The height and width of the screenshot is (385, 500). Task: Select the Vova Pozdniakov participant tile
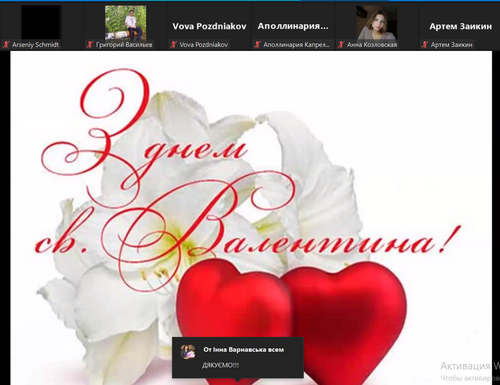point(209,26)
